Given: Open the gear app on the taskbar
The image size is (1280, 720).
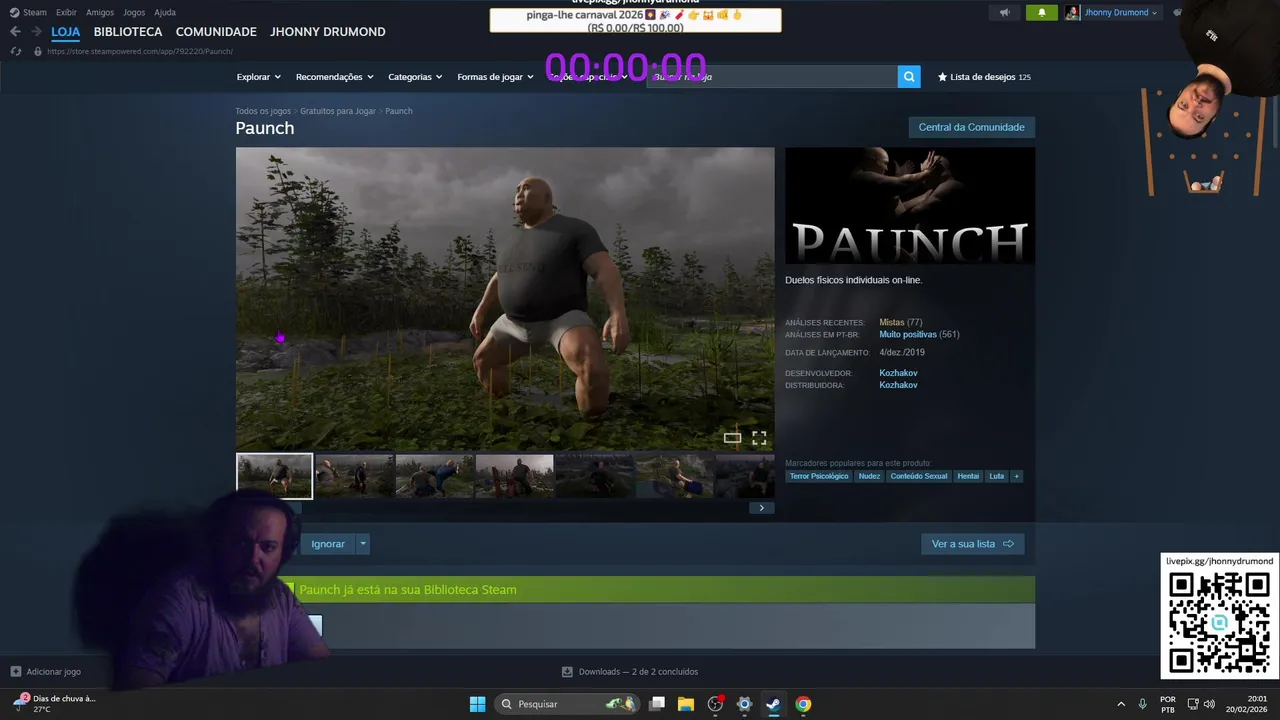Looking at the screenshot, I should click(744, 704).
